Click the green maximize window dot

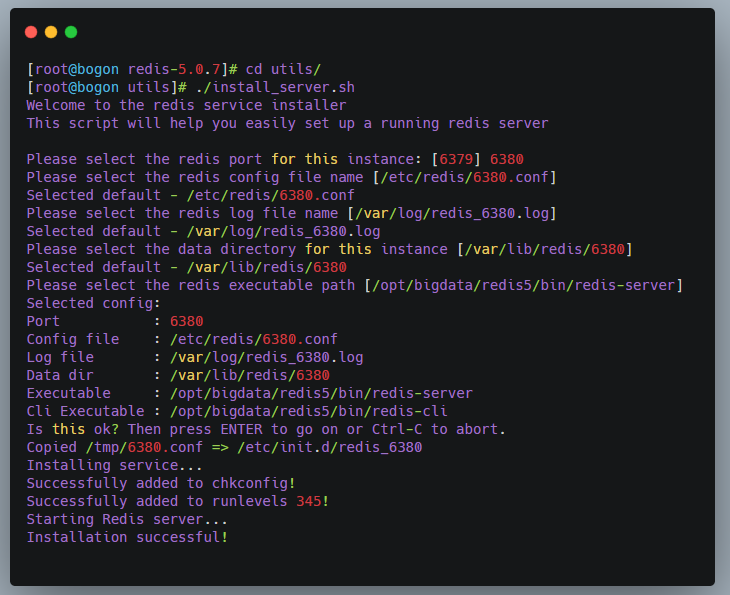71,32
